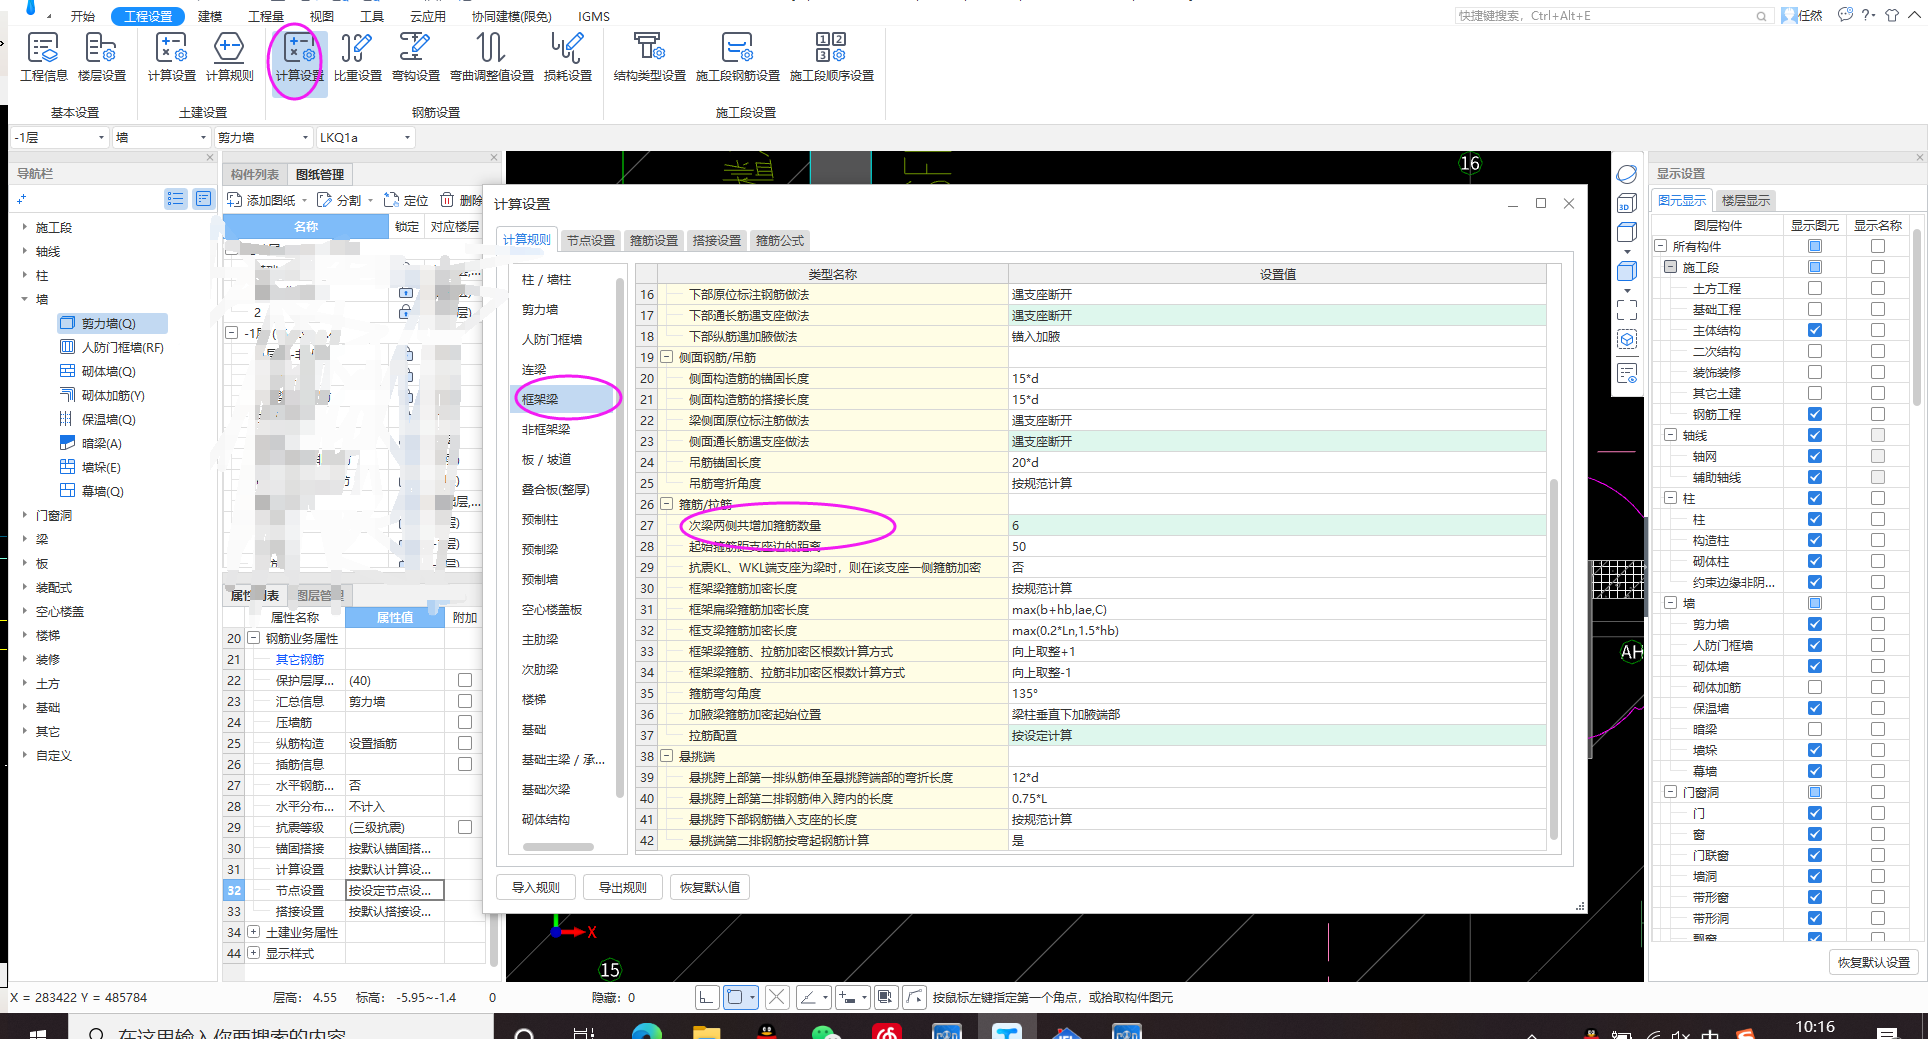Viewport: 1928px width, 1039px height.
Task: Open 弯钩设置 ribbon icon
Action: tap(415, 57)
